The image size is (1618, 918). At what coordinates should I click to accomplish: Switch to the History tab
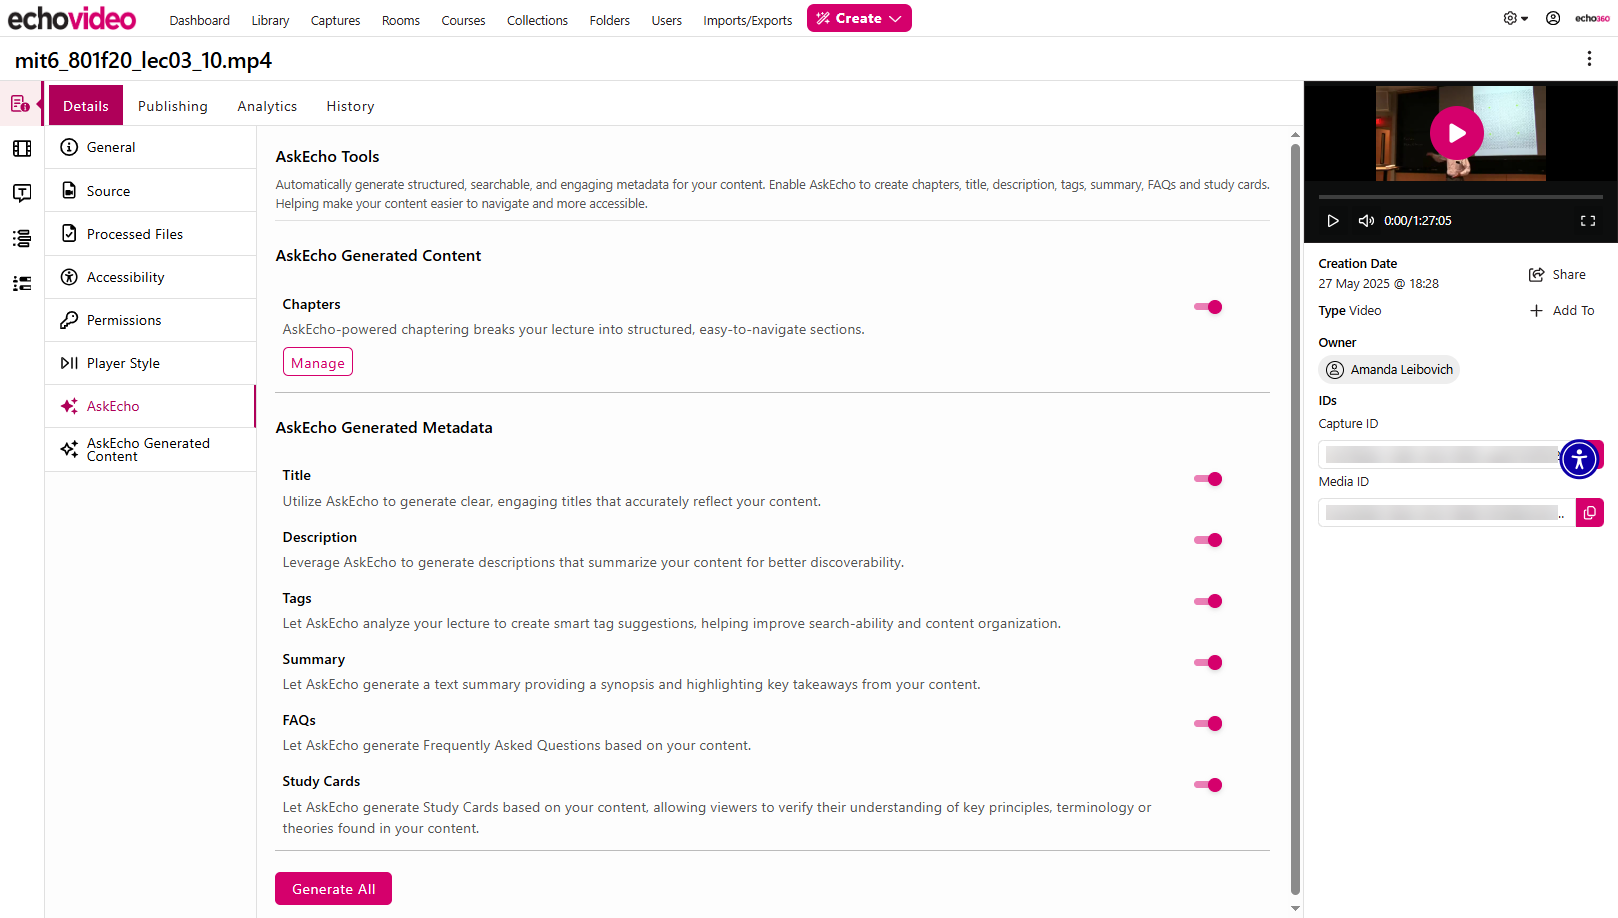(350, 106)
